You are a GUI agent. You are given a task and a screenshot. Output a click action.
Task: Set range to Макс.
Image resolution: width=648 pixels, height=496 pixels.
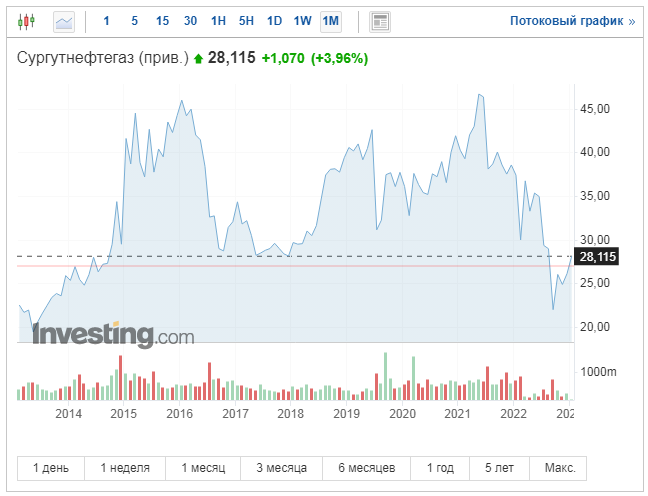pyautogui.click(x=559, y=468)
